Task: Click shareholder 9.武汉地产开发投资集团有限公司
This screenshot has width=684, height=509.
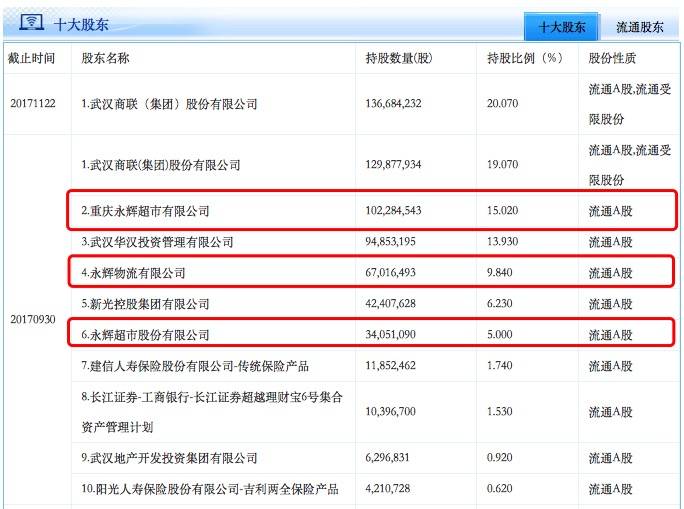Action: pyautogui.click(x=169, y=458)
